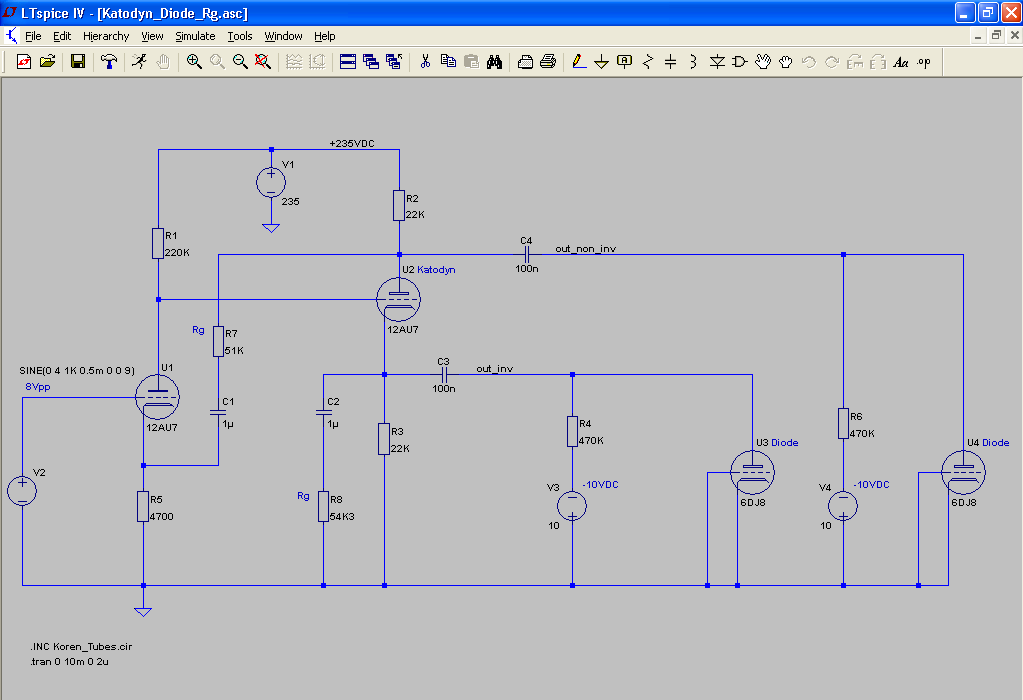Select the Move open-hand tool
The width and height of the screenshot is (1023, 700).
(x=763, y=62)
